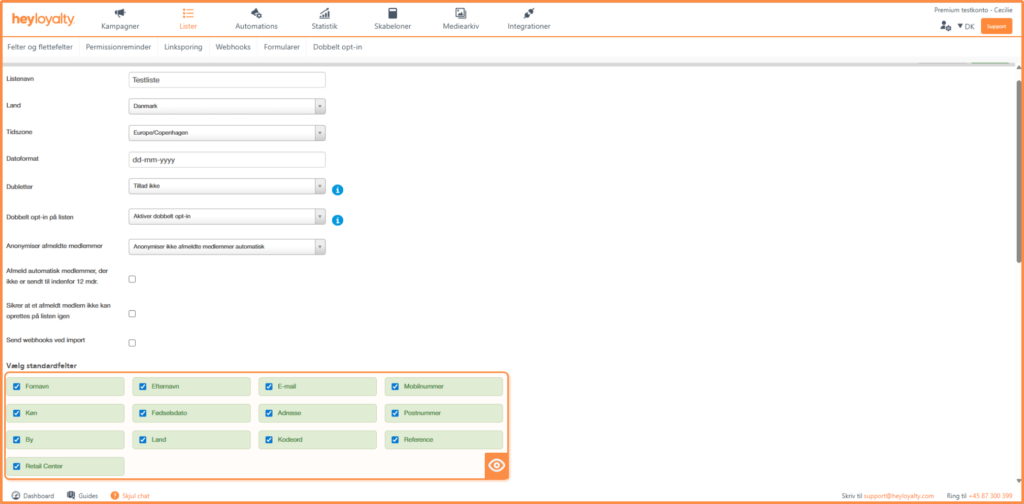Switch to the Webhooks tab
Image resolution: width=1024 pixels, height=504 pixels.
click(x=233, y=46)
